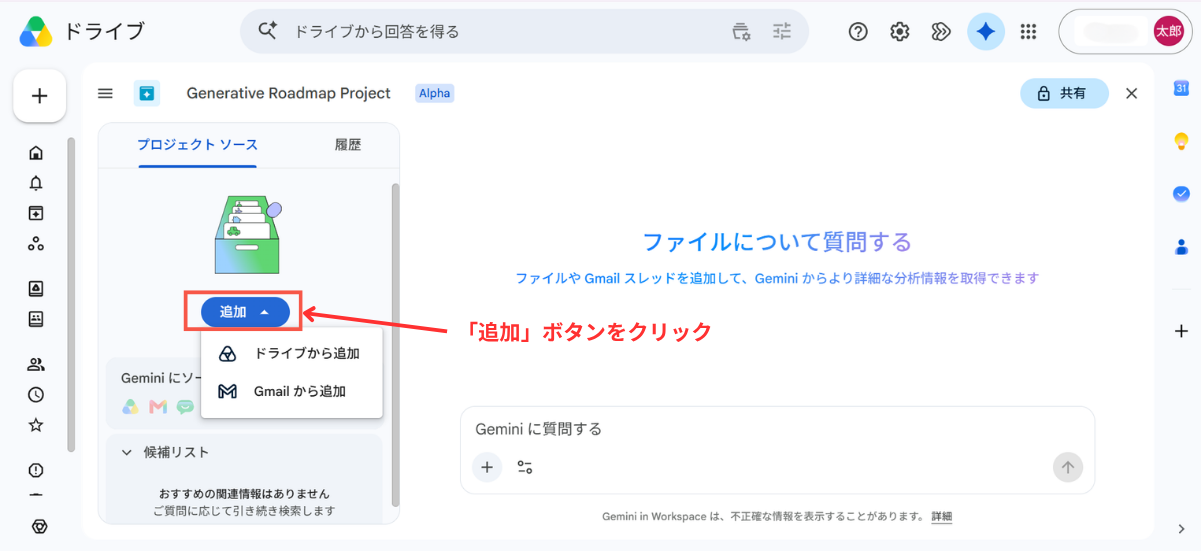
Task: Open the 詳細 link in the disclaimer
Action: (x=942, y=517)
